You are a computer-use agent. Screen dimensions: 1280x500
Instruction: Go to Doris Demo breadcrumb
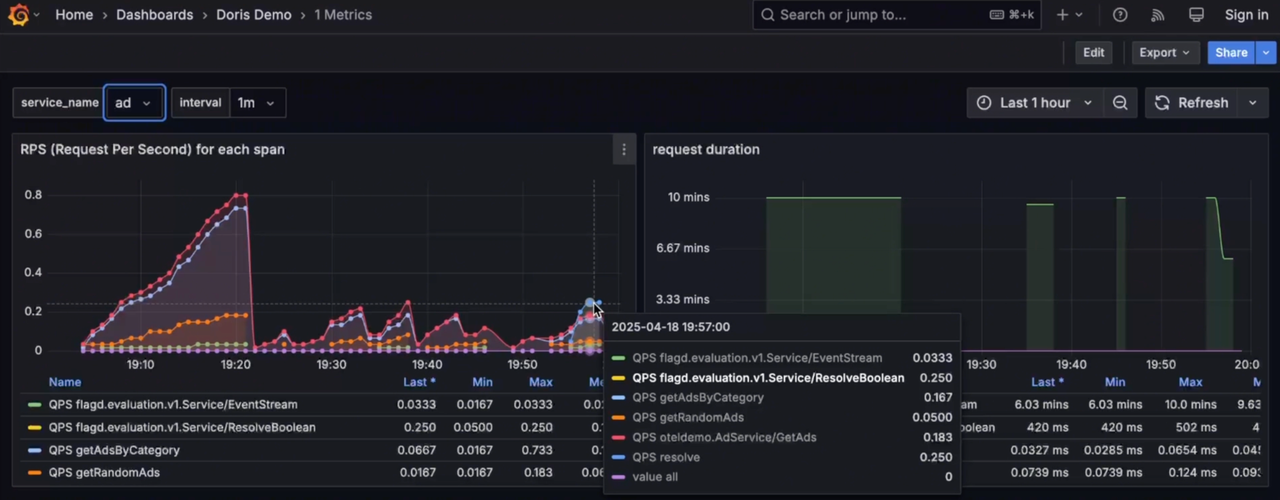[x=253, y=15]
